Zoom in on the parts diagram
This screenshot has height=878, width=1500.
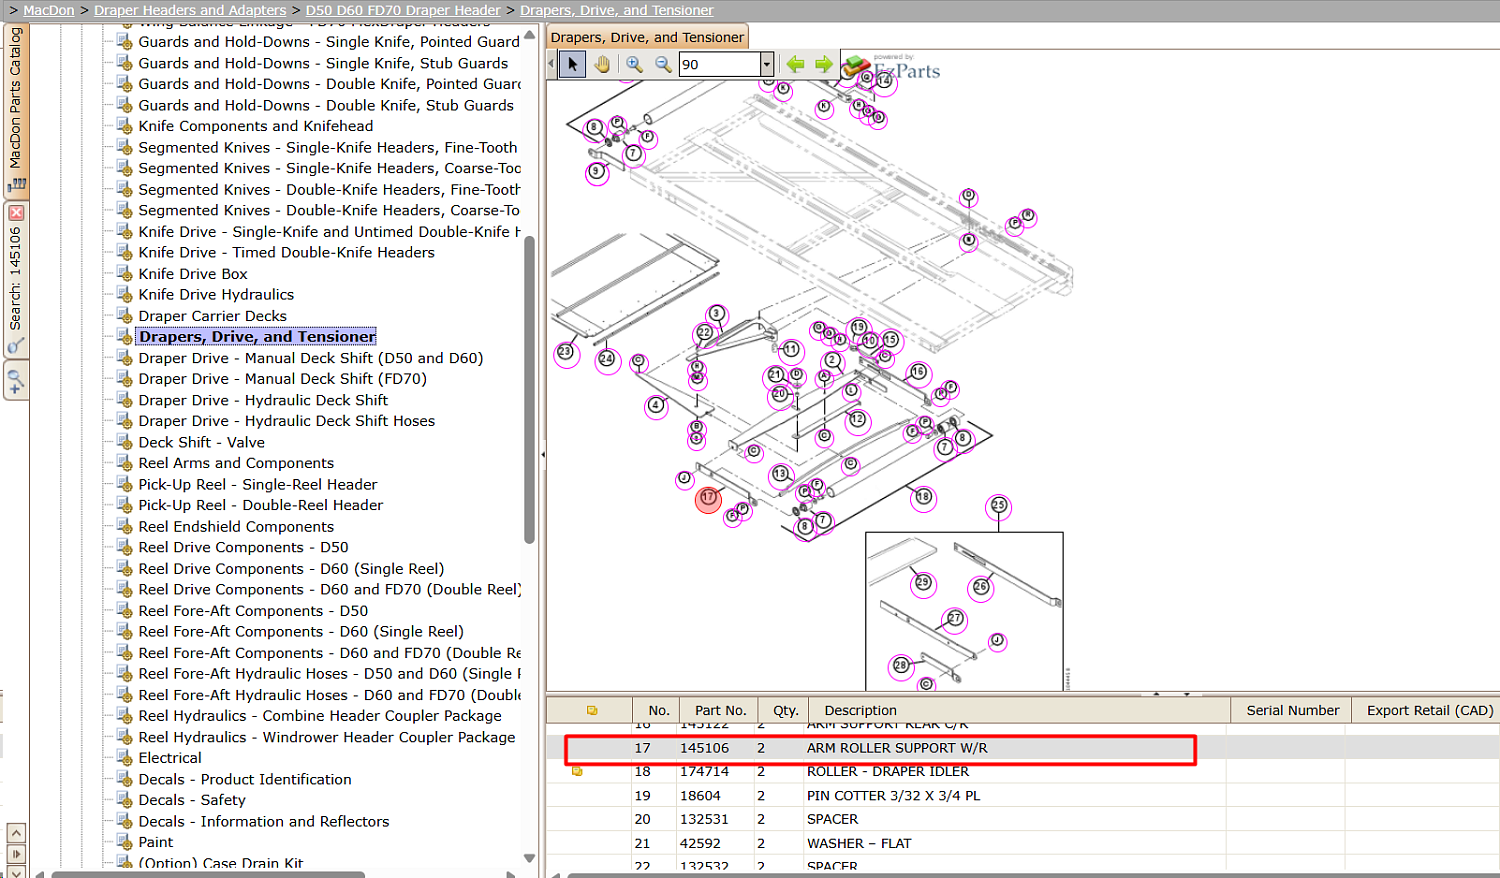pos(634,64)
